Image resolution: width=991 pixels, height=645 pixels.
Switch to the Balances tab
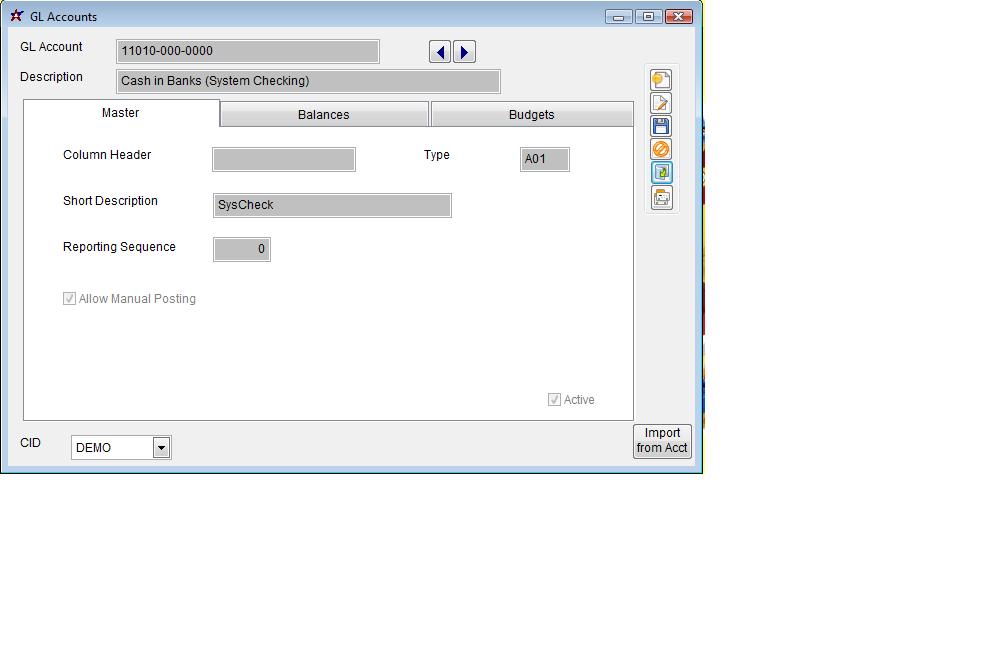(x=324, y=115)
